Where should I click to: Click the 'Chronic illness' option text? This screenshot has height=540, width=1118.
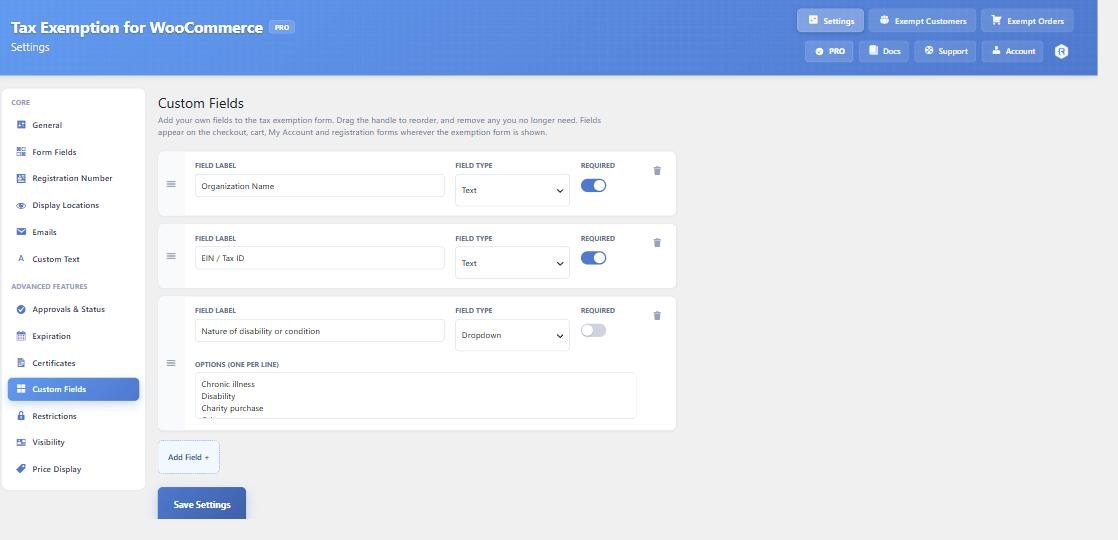pos(227,384)
